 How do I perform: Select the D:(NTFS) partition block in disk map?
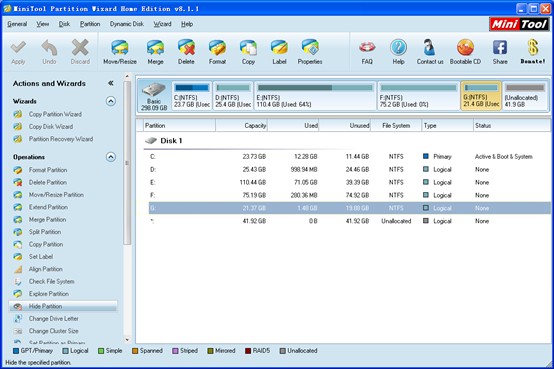click(x=233, y=96)
